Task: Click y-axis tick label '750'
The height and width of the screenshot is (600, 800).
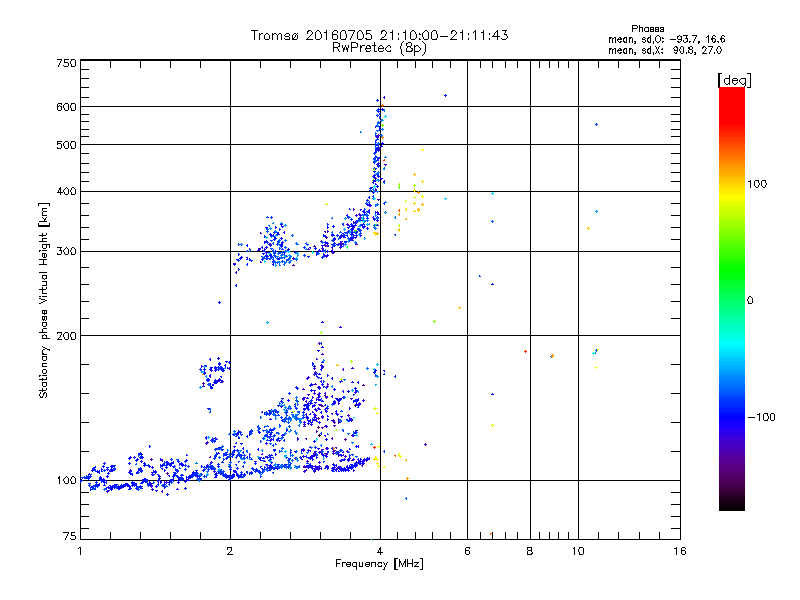Action: click(x=66, y=63)
